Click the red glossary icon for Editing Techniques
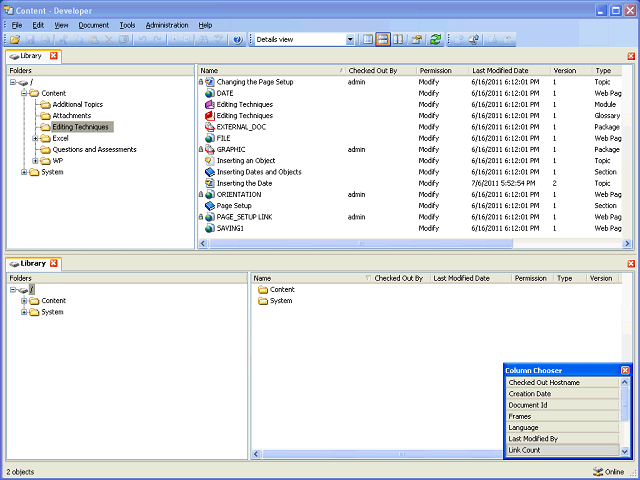Image resolution: width=640 pixels, height=480 pixels. point(209,116)
